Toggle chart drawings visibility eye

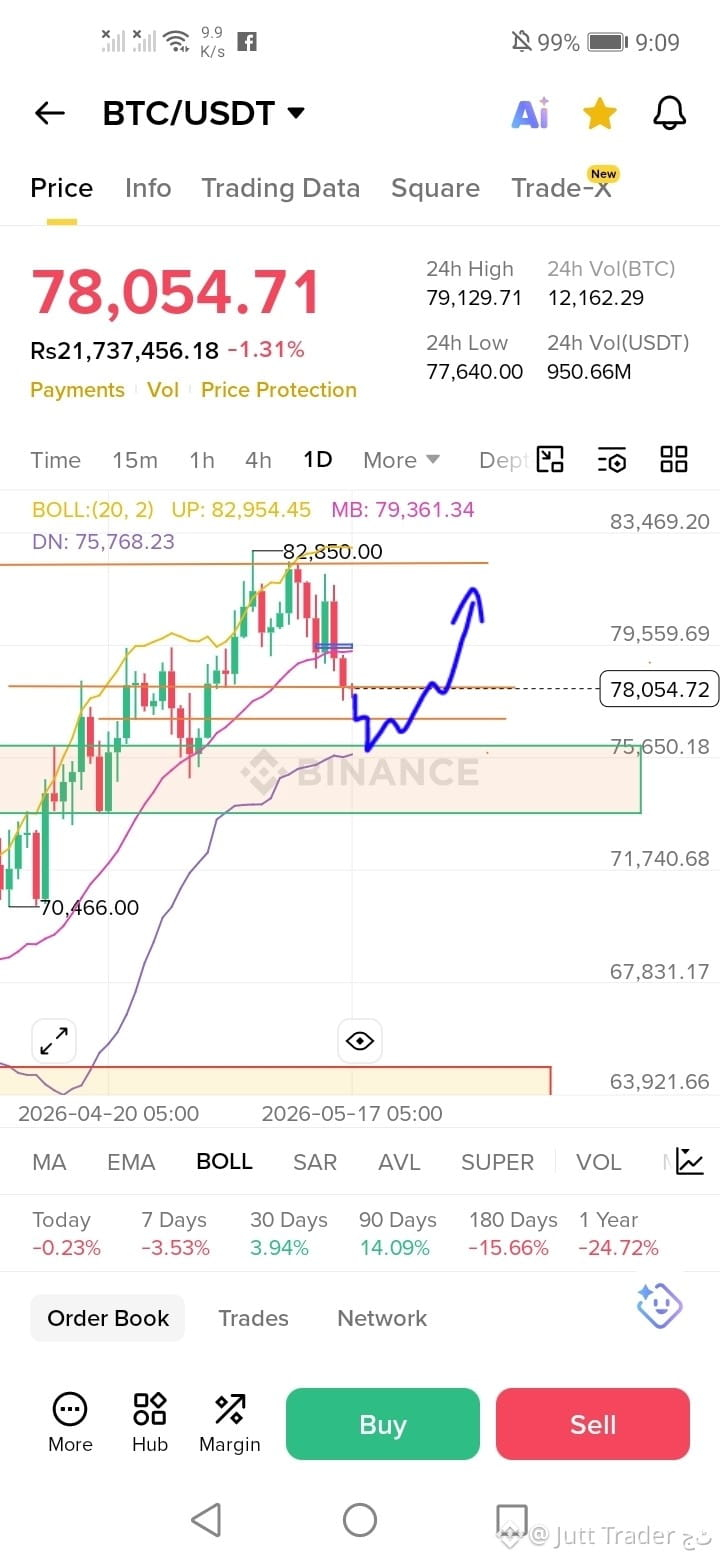[359, 1041]
